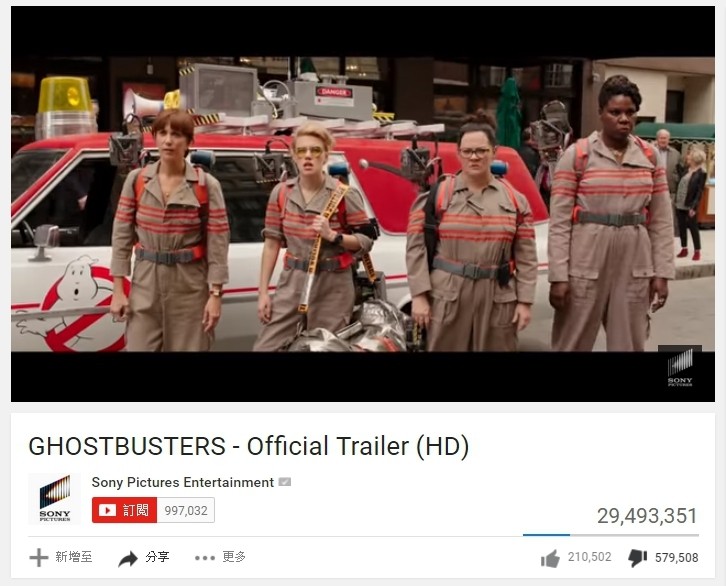Click the video frame to play

point(363,204)
